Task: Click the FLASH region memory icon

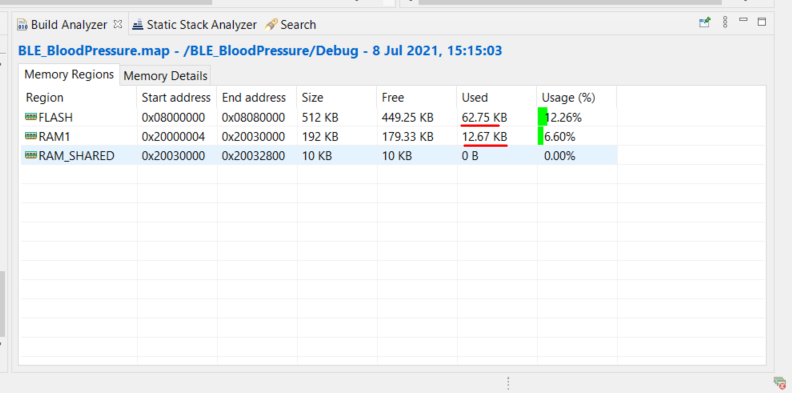Action: click(31, 117)
